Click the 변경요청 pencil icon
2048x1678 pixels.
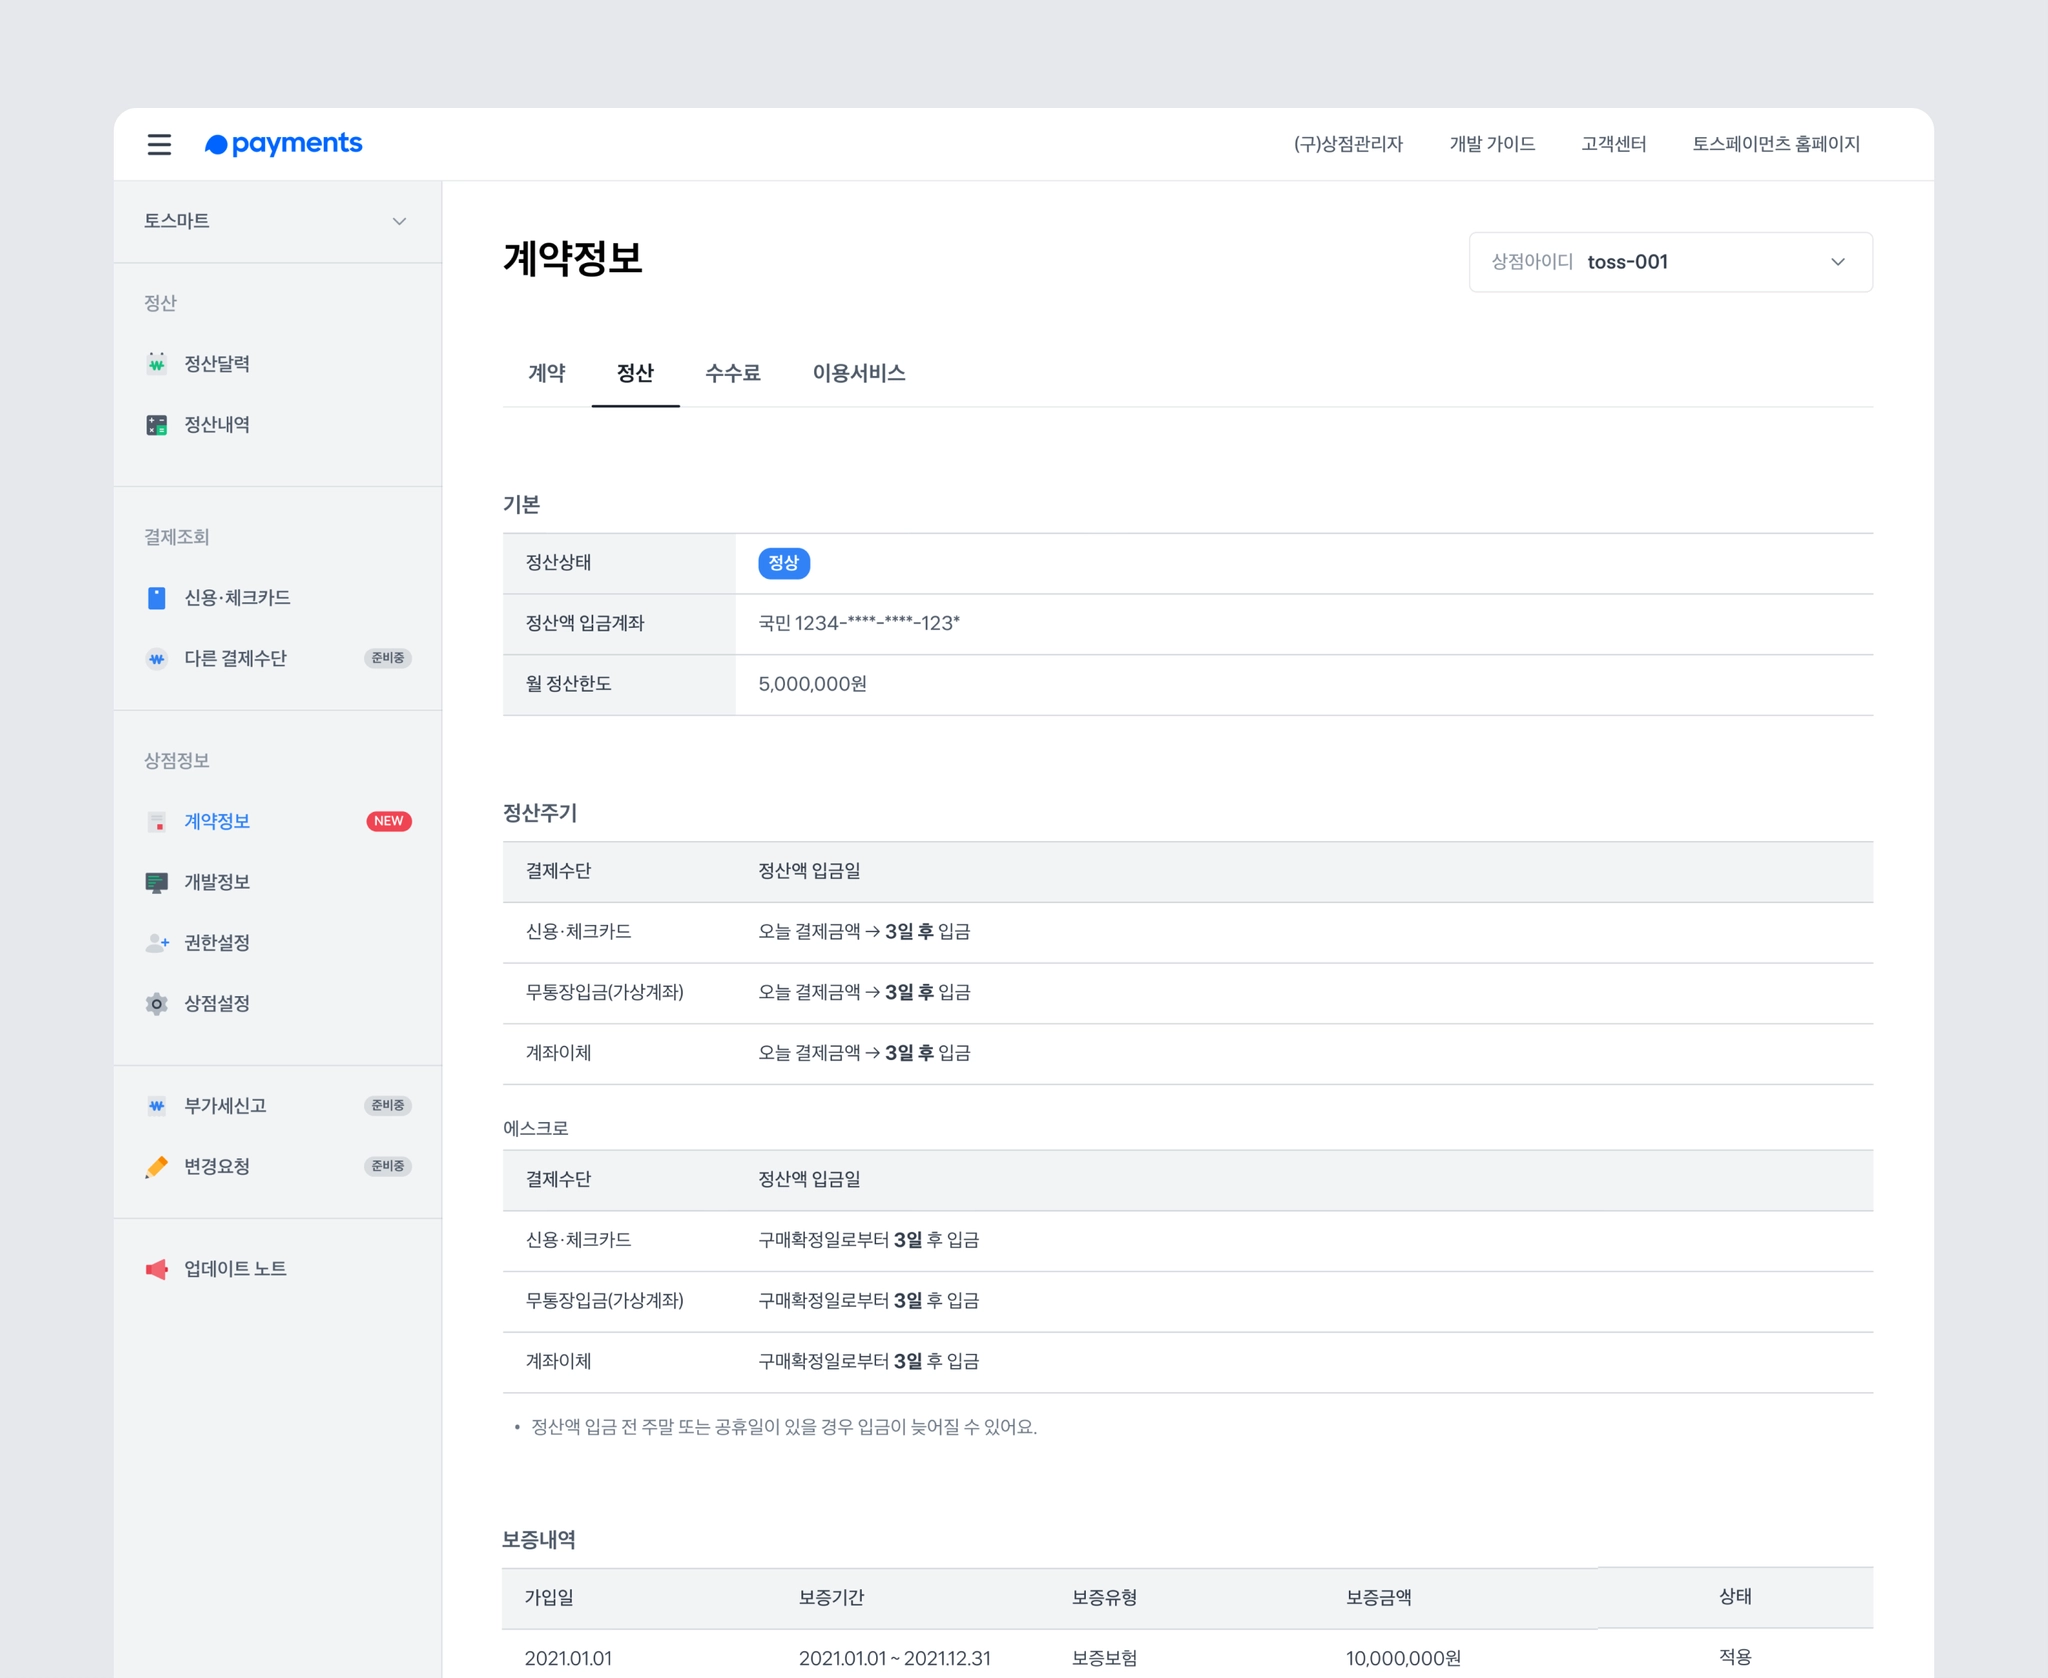[157, 1167]
